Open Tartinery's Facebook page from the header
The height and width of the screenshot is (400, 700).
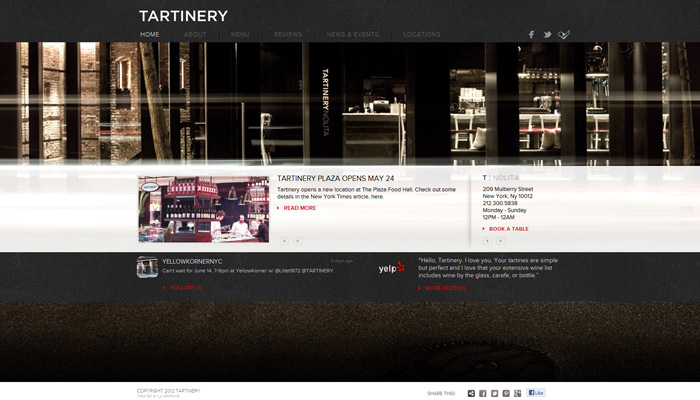tap(531, 34)
